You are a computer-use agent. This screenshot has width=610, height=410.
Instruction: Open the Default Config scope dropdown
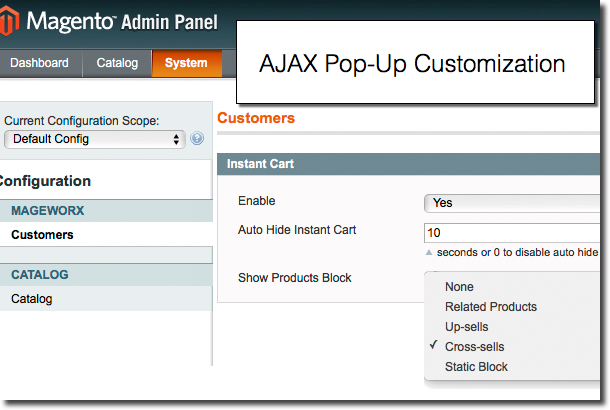click(95, 139)
